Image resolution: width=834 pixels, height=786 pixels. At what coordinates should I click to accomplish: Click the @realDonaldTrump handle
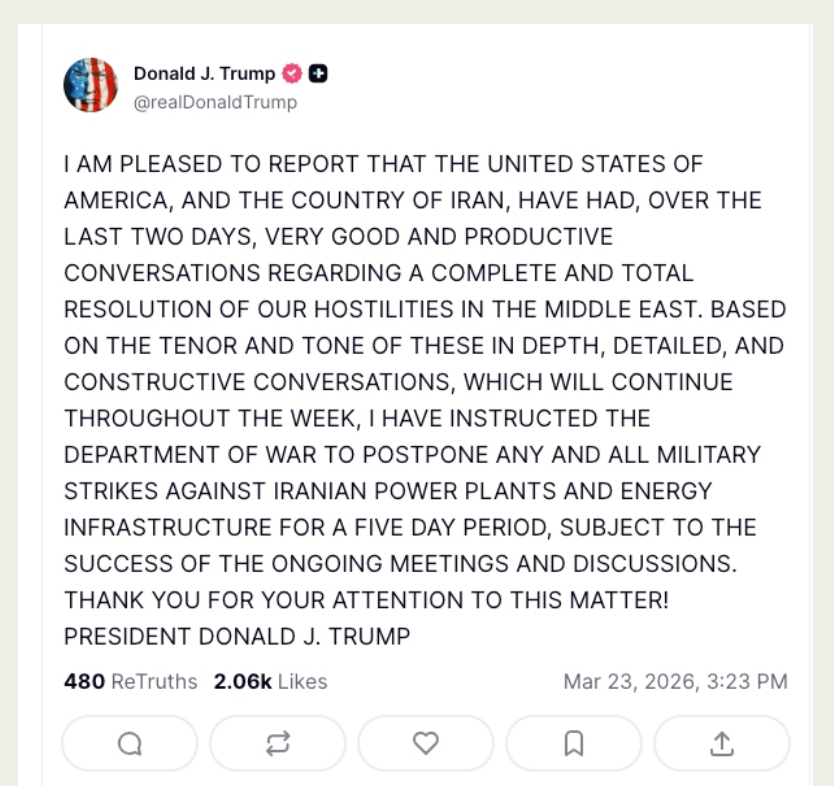tap(215, 102)
